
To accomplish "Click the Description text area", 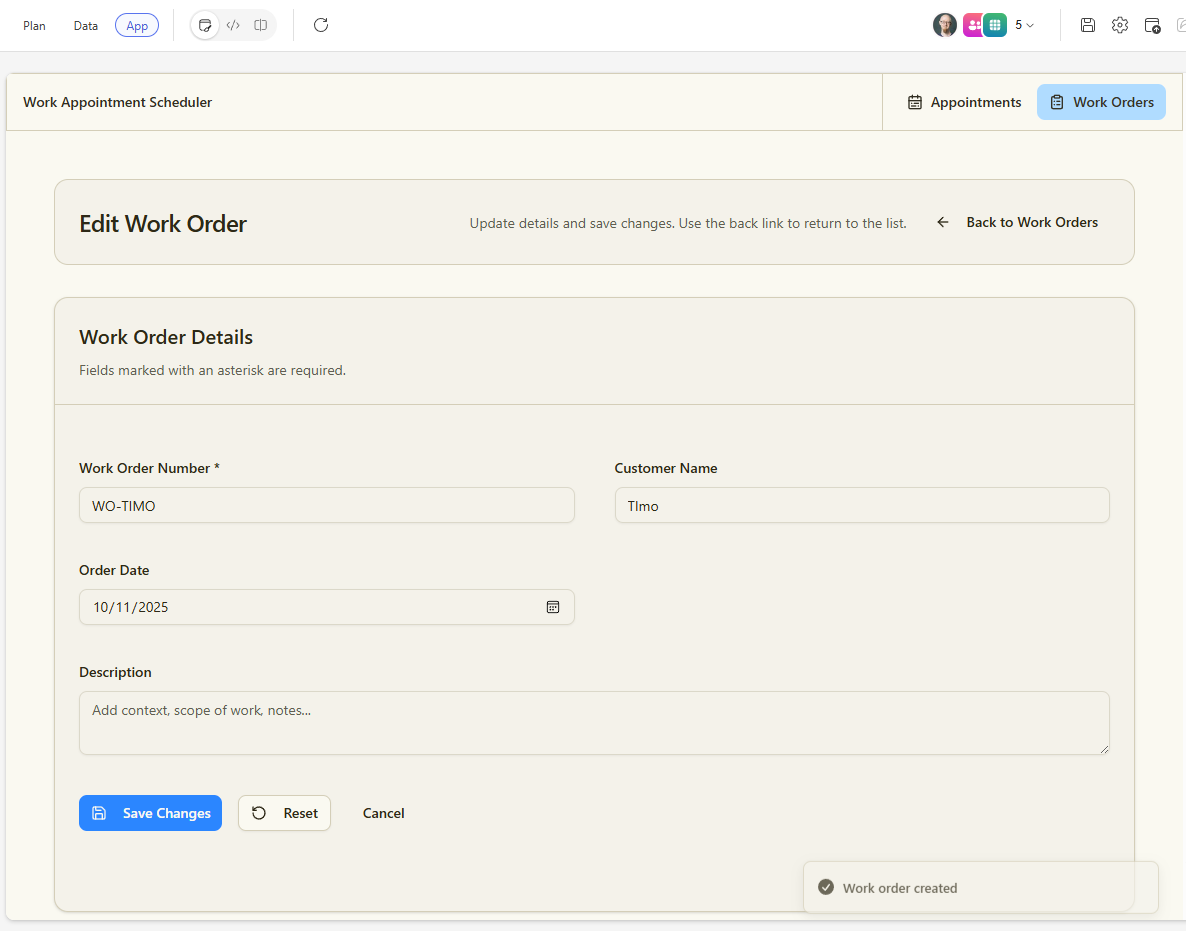I will pyautogui.click(x=594, y=722).
